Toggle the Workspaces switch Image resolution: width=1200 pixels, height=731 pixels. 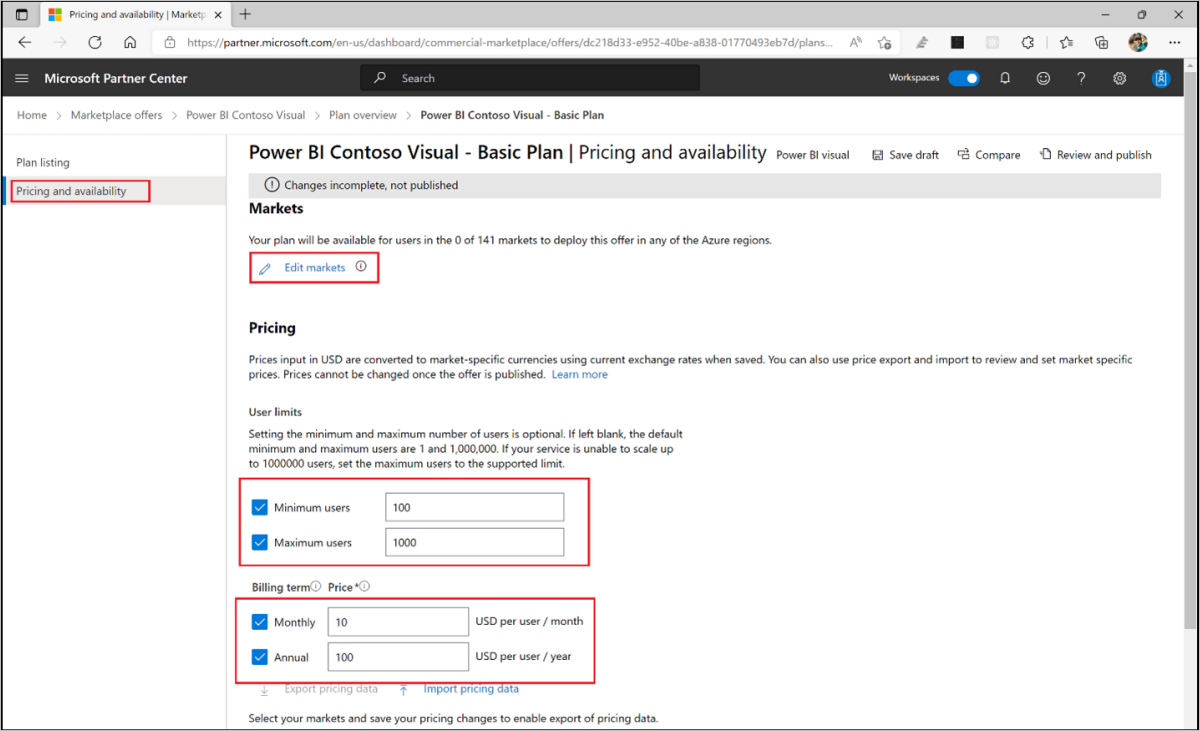pyautogui.click(x=964, y=78)
